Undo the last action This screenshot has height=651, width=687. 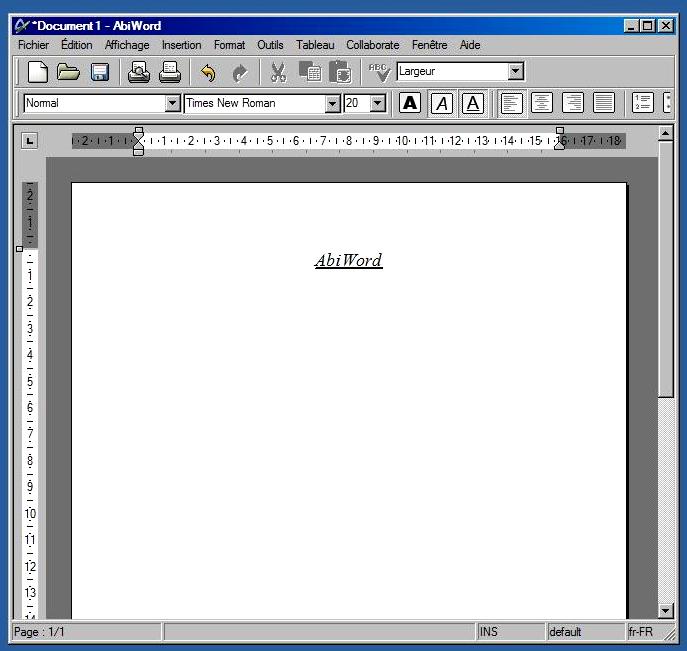click(x=209, y=72)
